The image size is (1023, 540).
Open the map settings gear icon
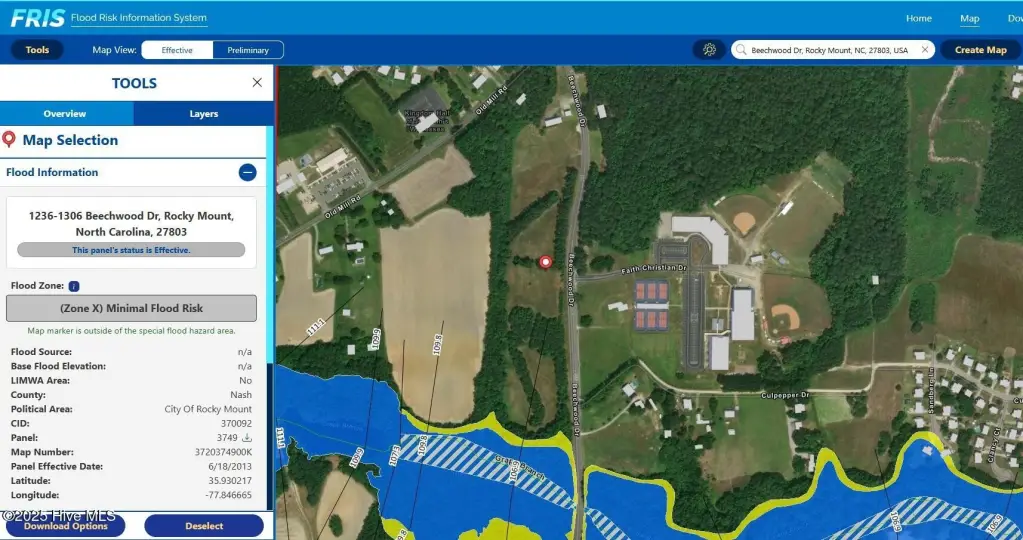[x=710, y=50]
